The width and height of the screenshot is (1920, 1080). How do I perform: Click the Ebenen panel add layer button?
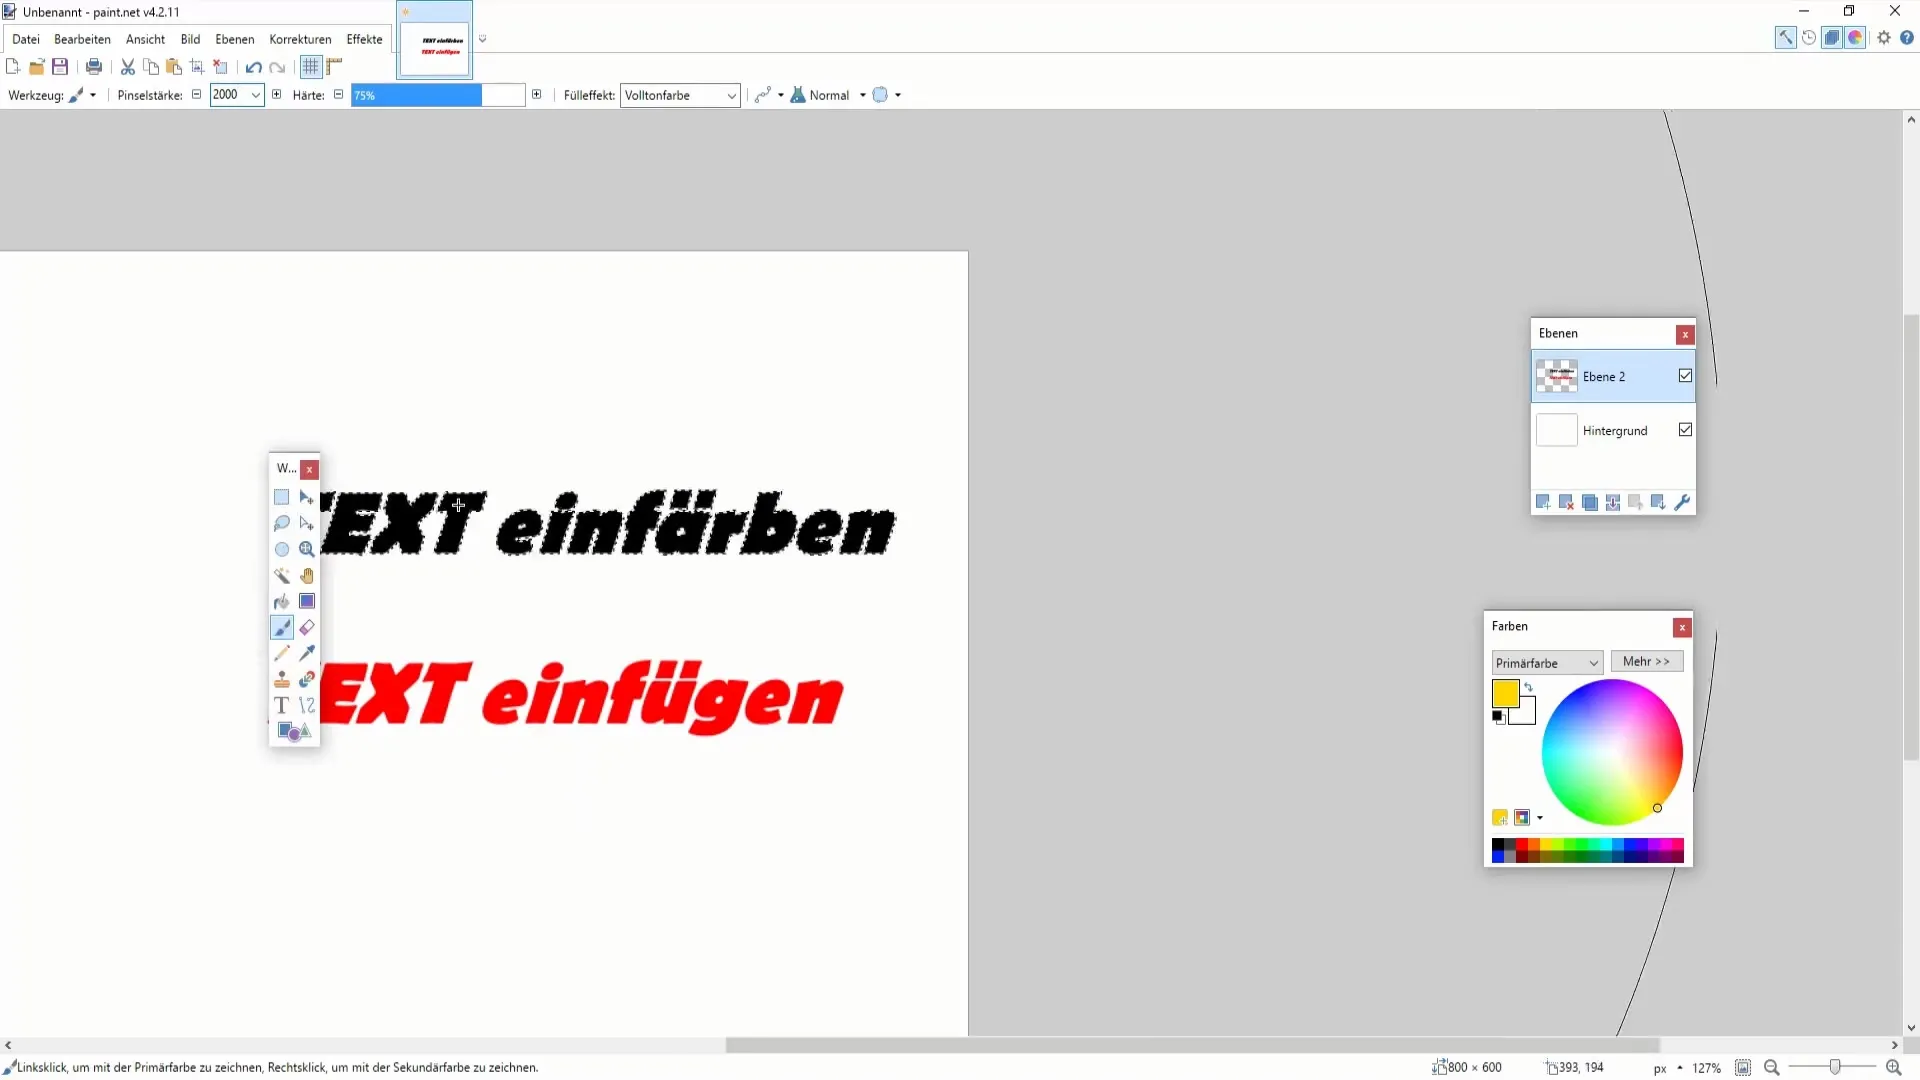click(x=1543, y=502)
